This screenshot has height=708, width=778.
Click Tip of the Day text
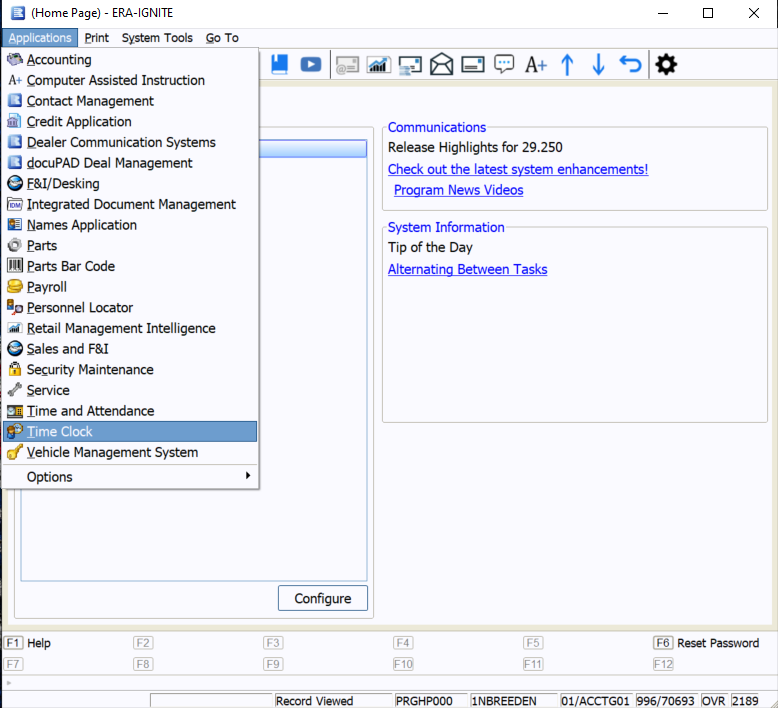[430, 247]
